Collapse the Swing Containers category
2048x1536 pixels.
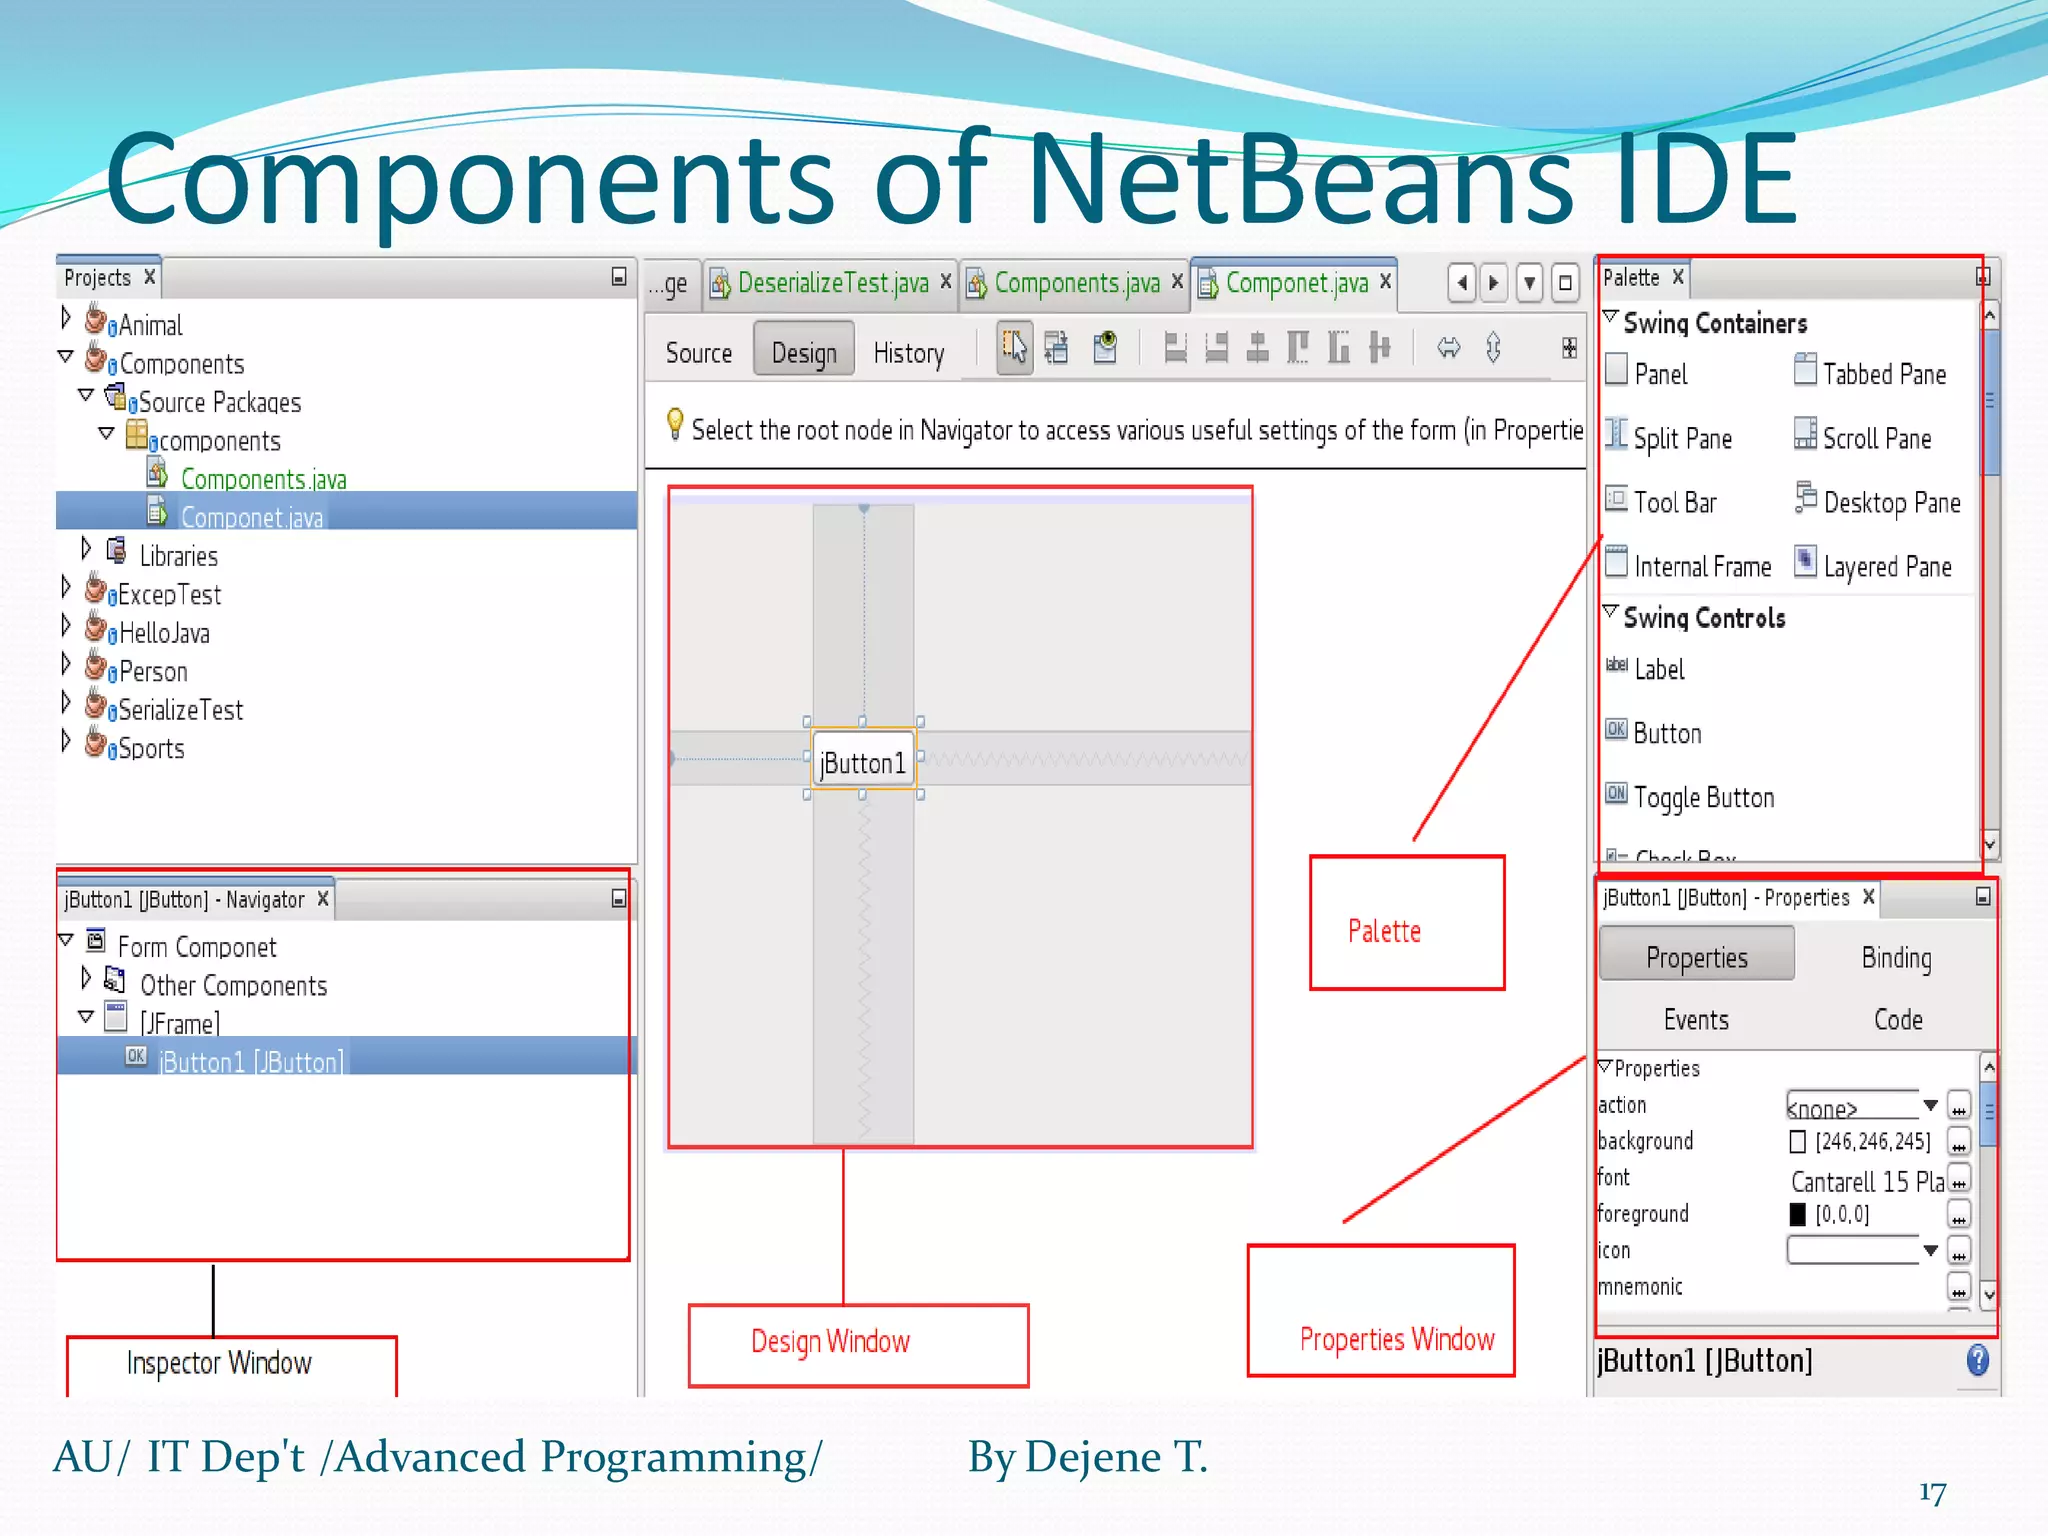coord(1611,317)
